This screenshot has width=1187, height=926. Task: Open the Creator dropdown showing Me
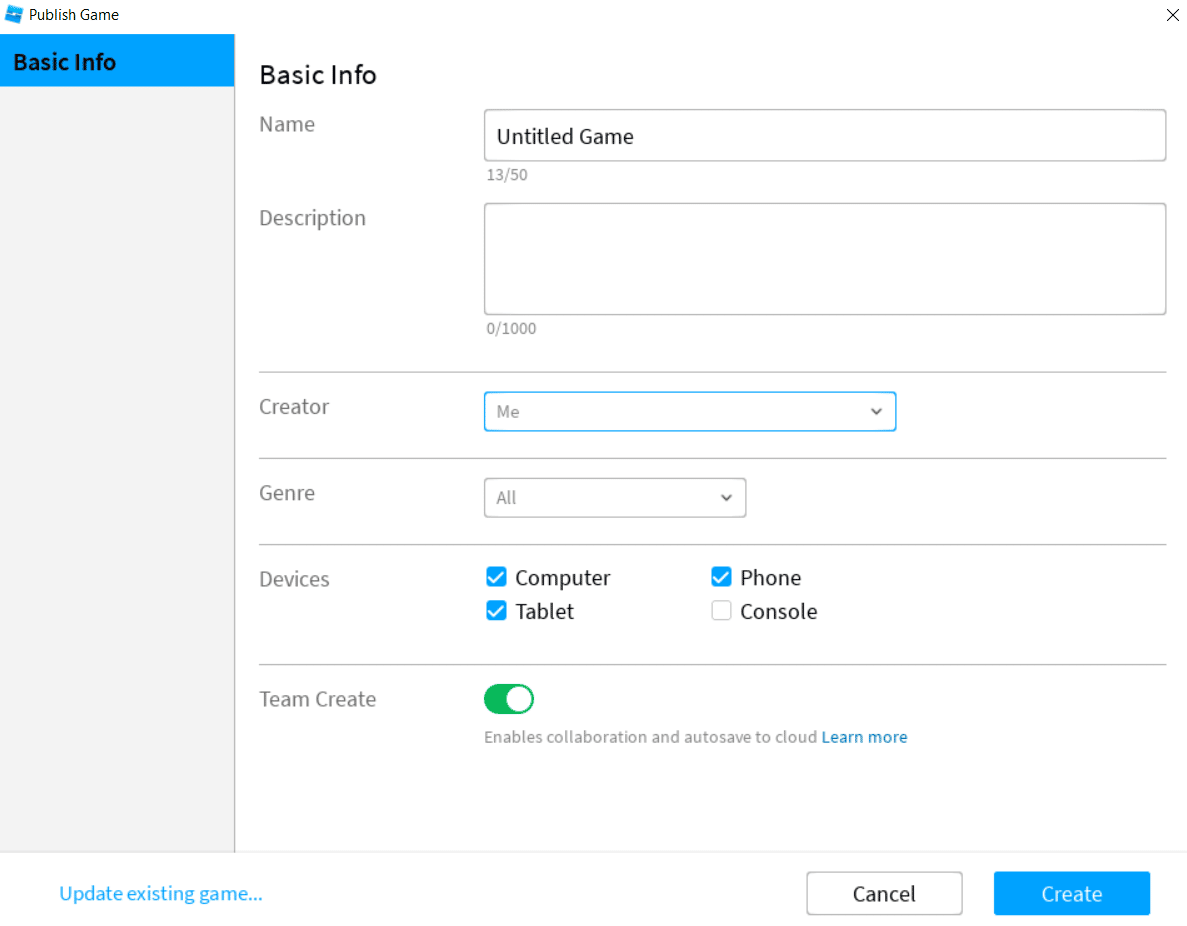coord(690,411)
